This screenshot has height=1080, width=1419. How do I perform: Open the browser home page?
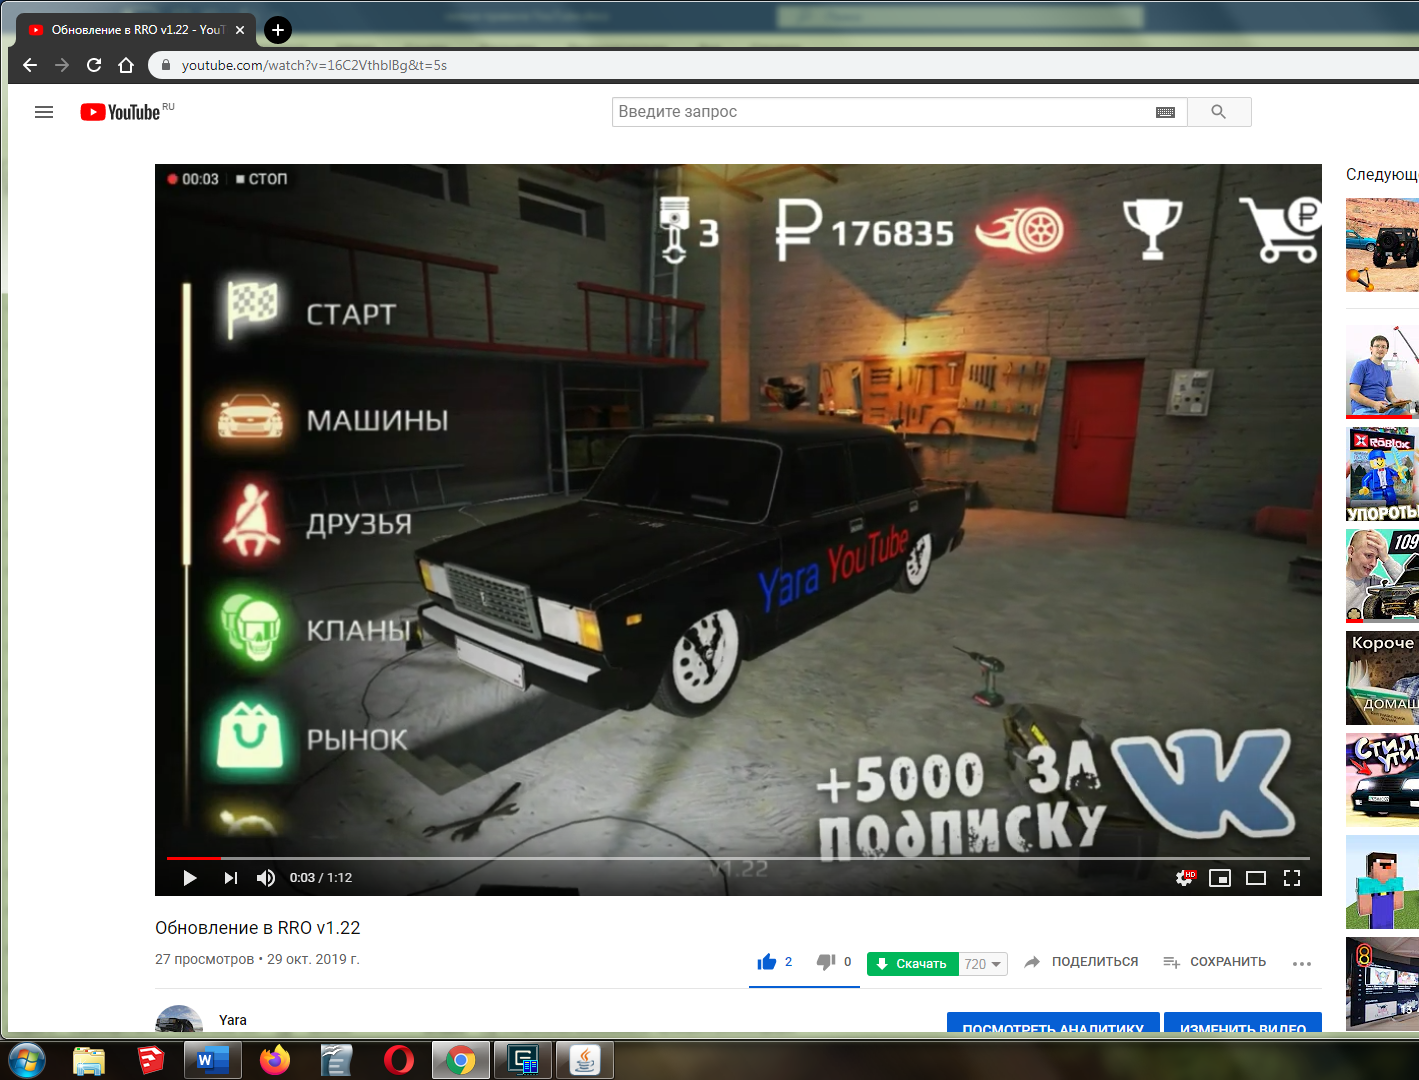tap(126, 65)
